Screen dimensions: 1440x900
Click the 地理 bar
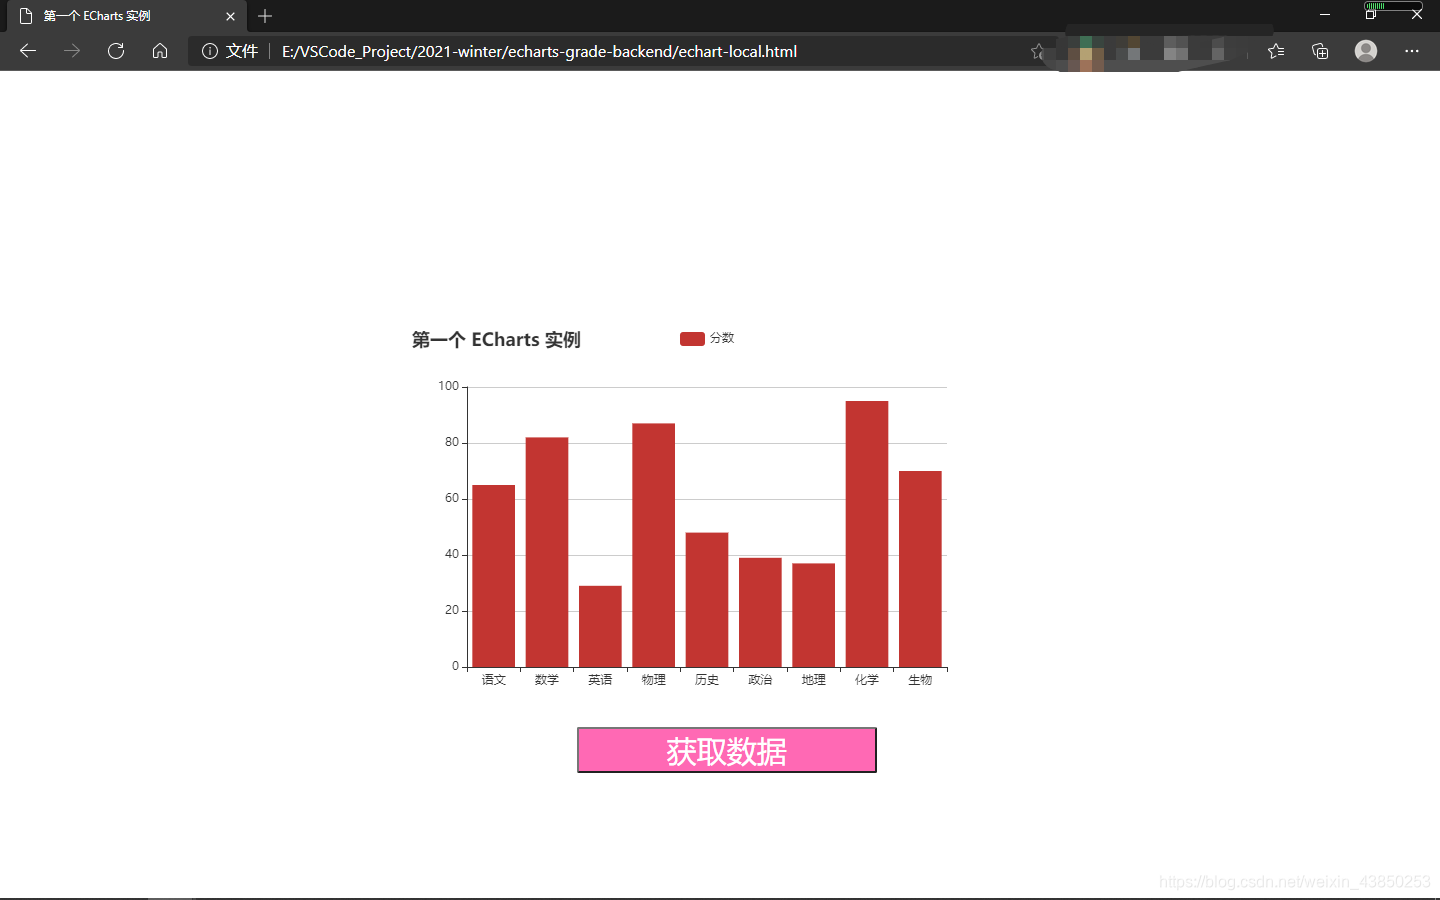814,615
